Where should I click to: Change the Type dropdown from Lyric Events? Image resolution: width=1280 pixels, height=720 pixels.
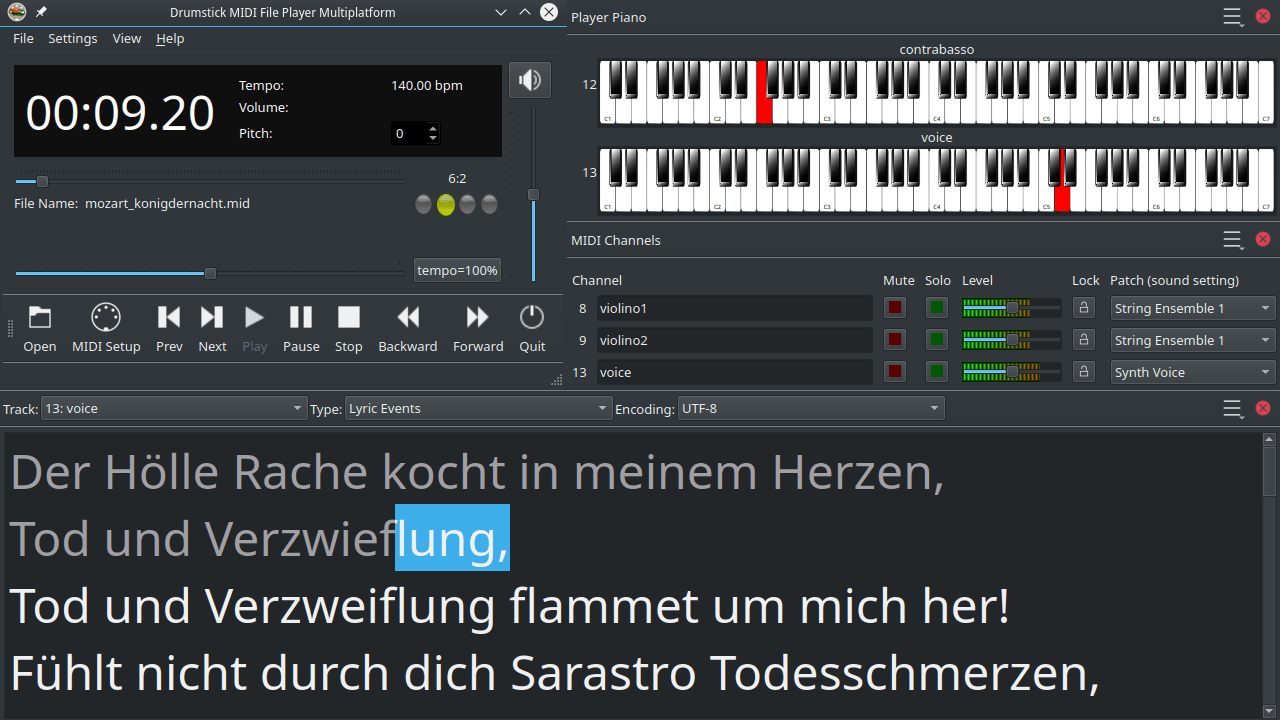[475, 408]
